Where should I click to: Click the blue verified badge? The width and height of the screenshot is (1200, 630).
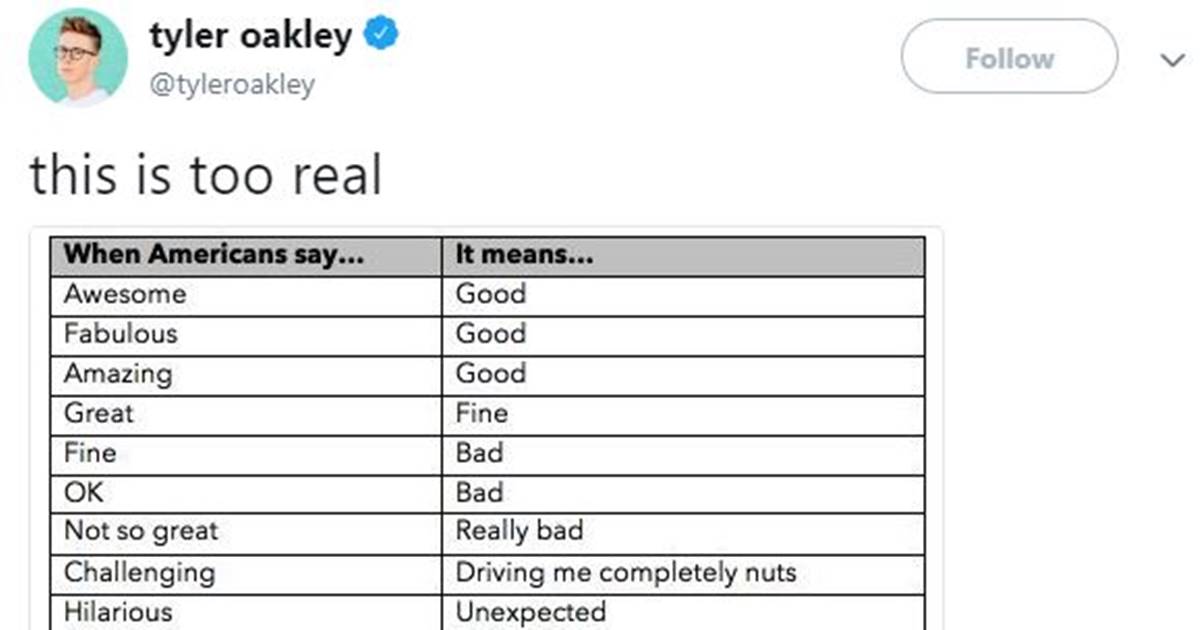[x=383, y=36]
